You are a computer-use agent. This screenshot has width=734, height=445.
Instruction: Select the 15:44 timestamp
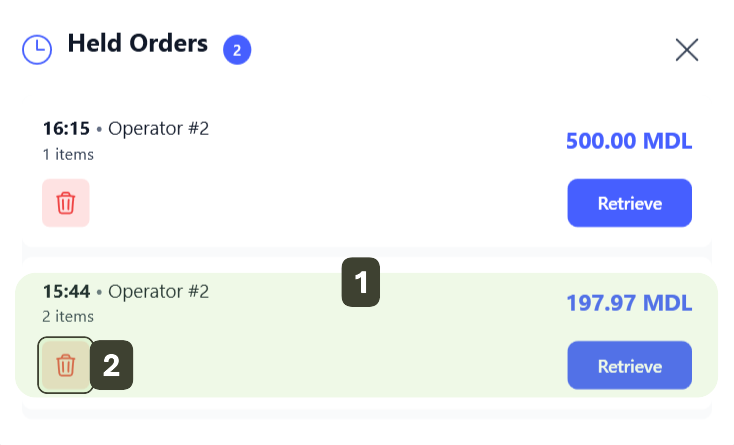pyautogui.click(x=66, y=292)
